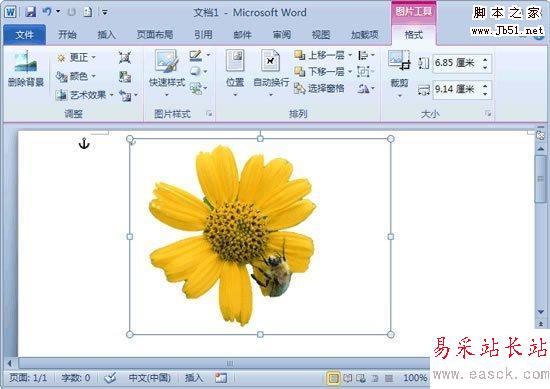Open the 快速样式 quick styles gallery
Viewport: 550px width, 389px height.
tap(167, 74)
